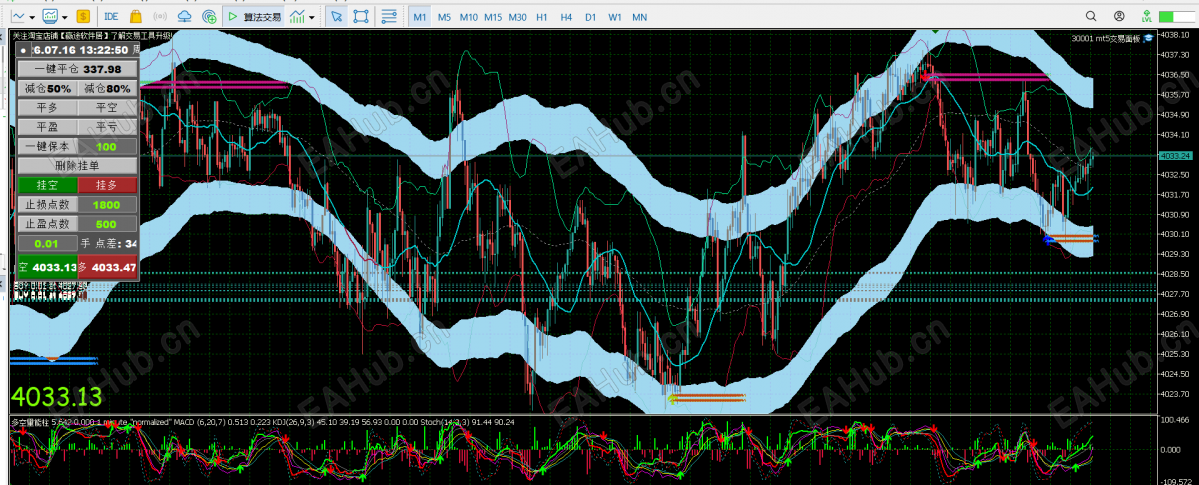Click the panel collapse dot beside time
1199x485 pixels.
pyautogui.click(x=23, y=50)
